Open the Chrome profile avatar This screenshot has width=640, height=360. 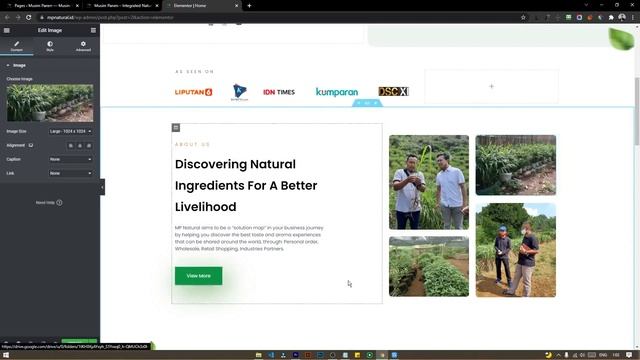pyautogui.click(x=622, y=18)
